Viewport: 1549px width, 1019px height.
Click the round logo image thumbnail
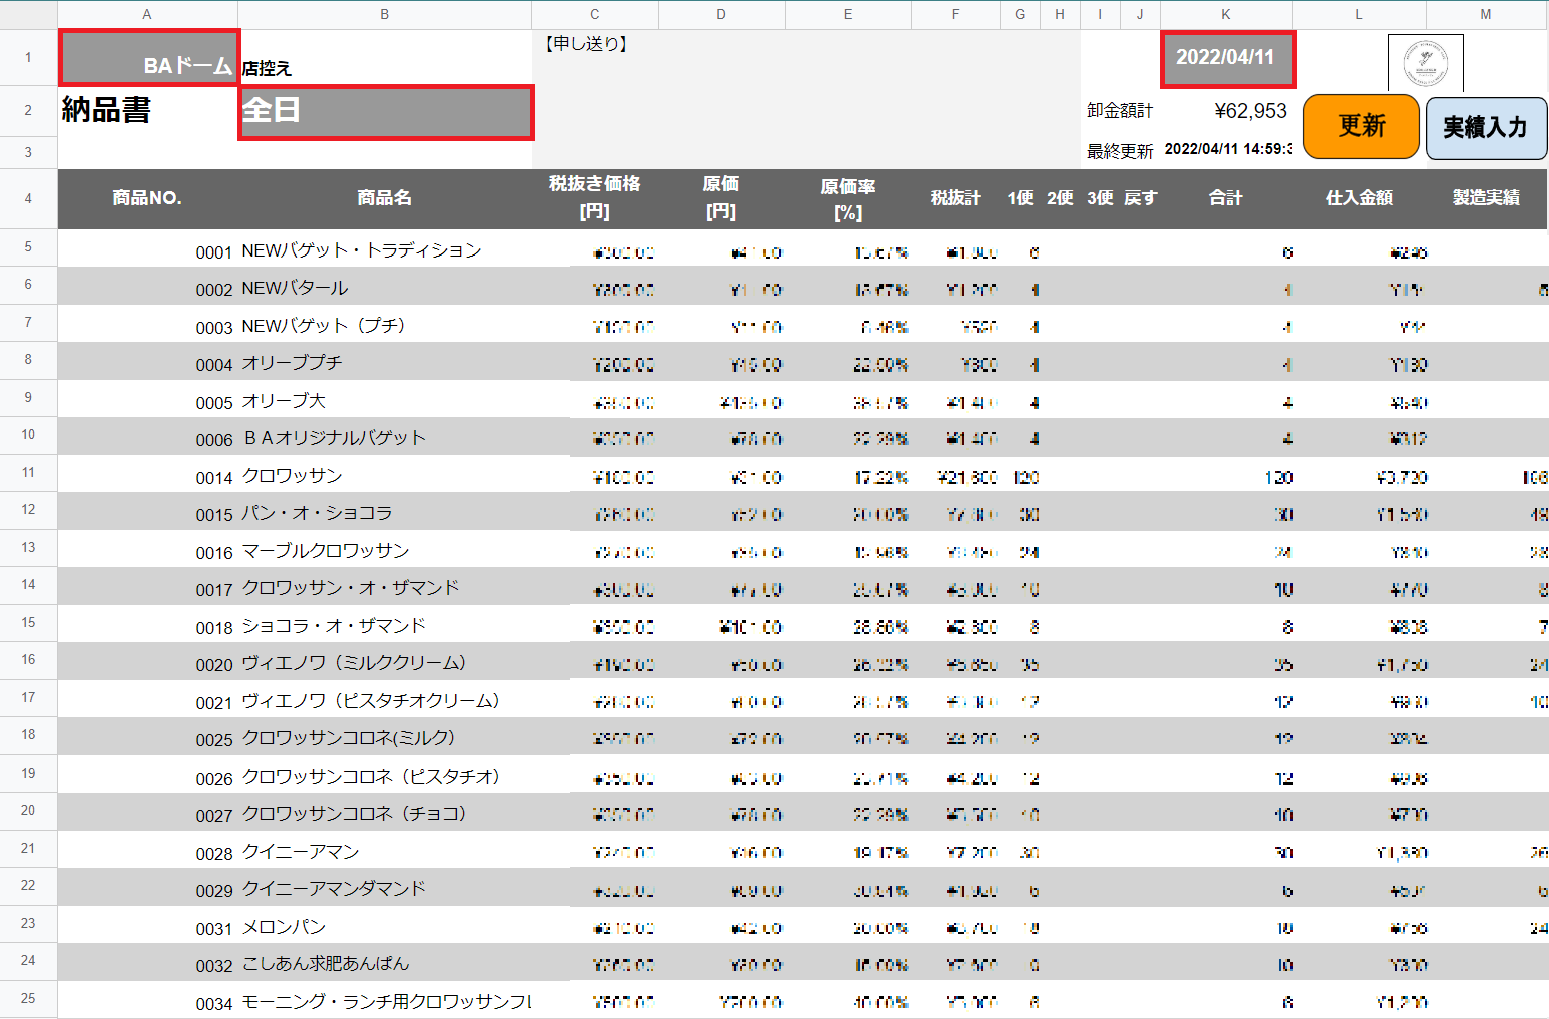1425,62
